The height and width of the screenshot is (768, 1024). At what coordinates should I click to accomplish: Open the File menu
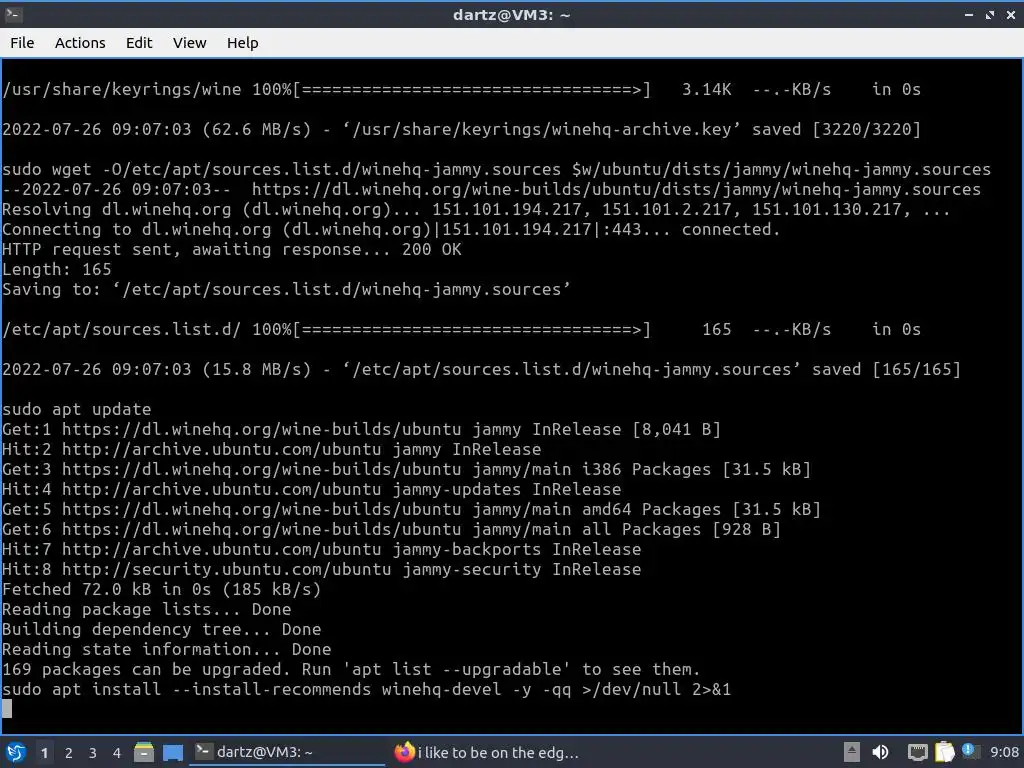22,43
